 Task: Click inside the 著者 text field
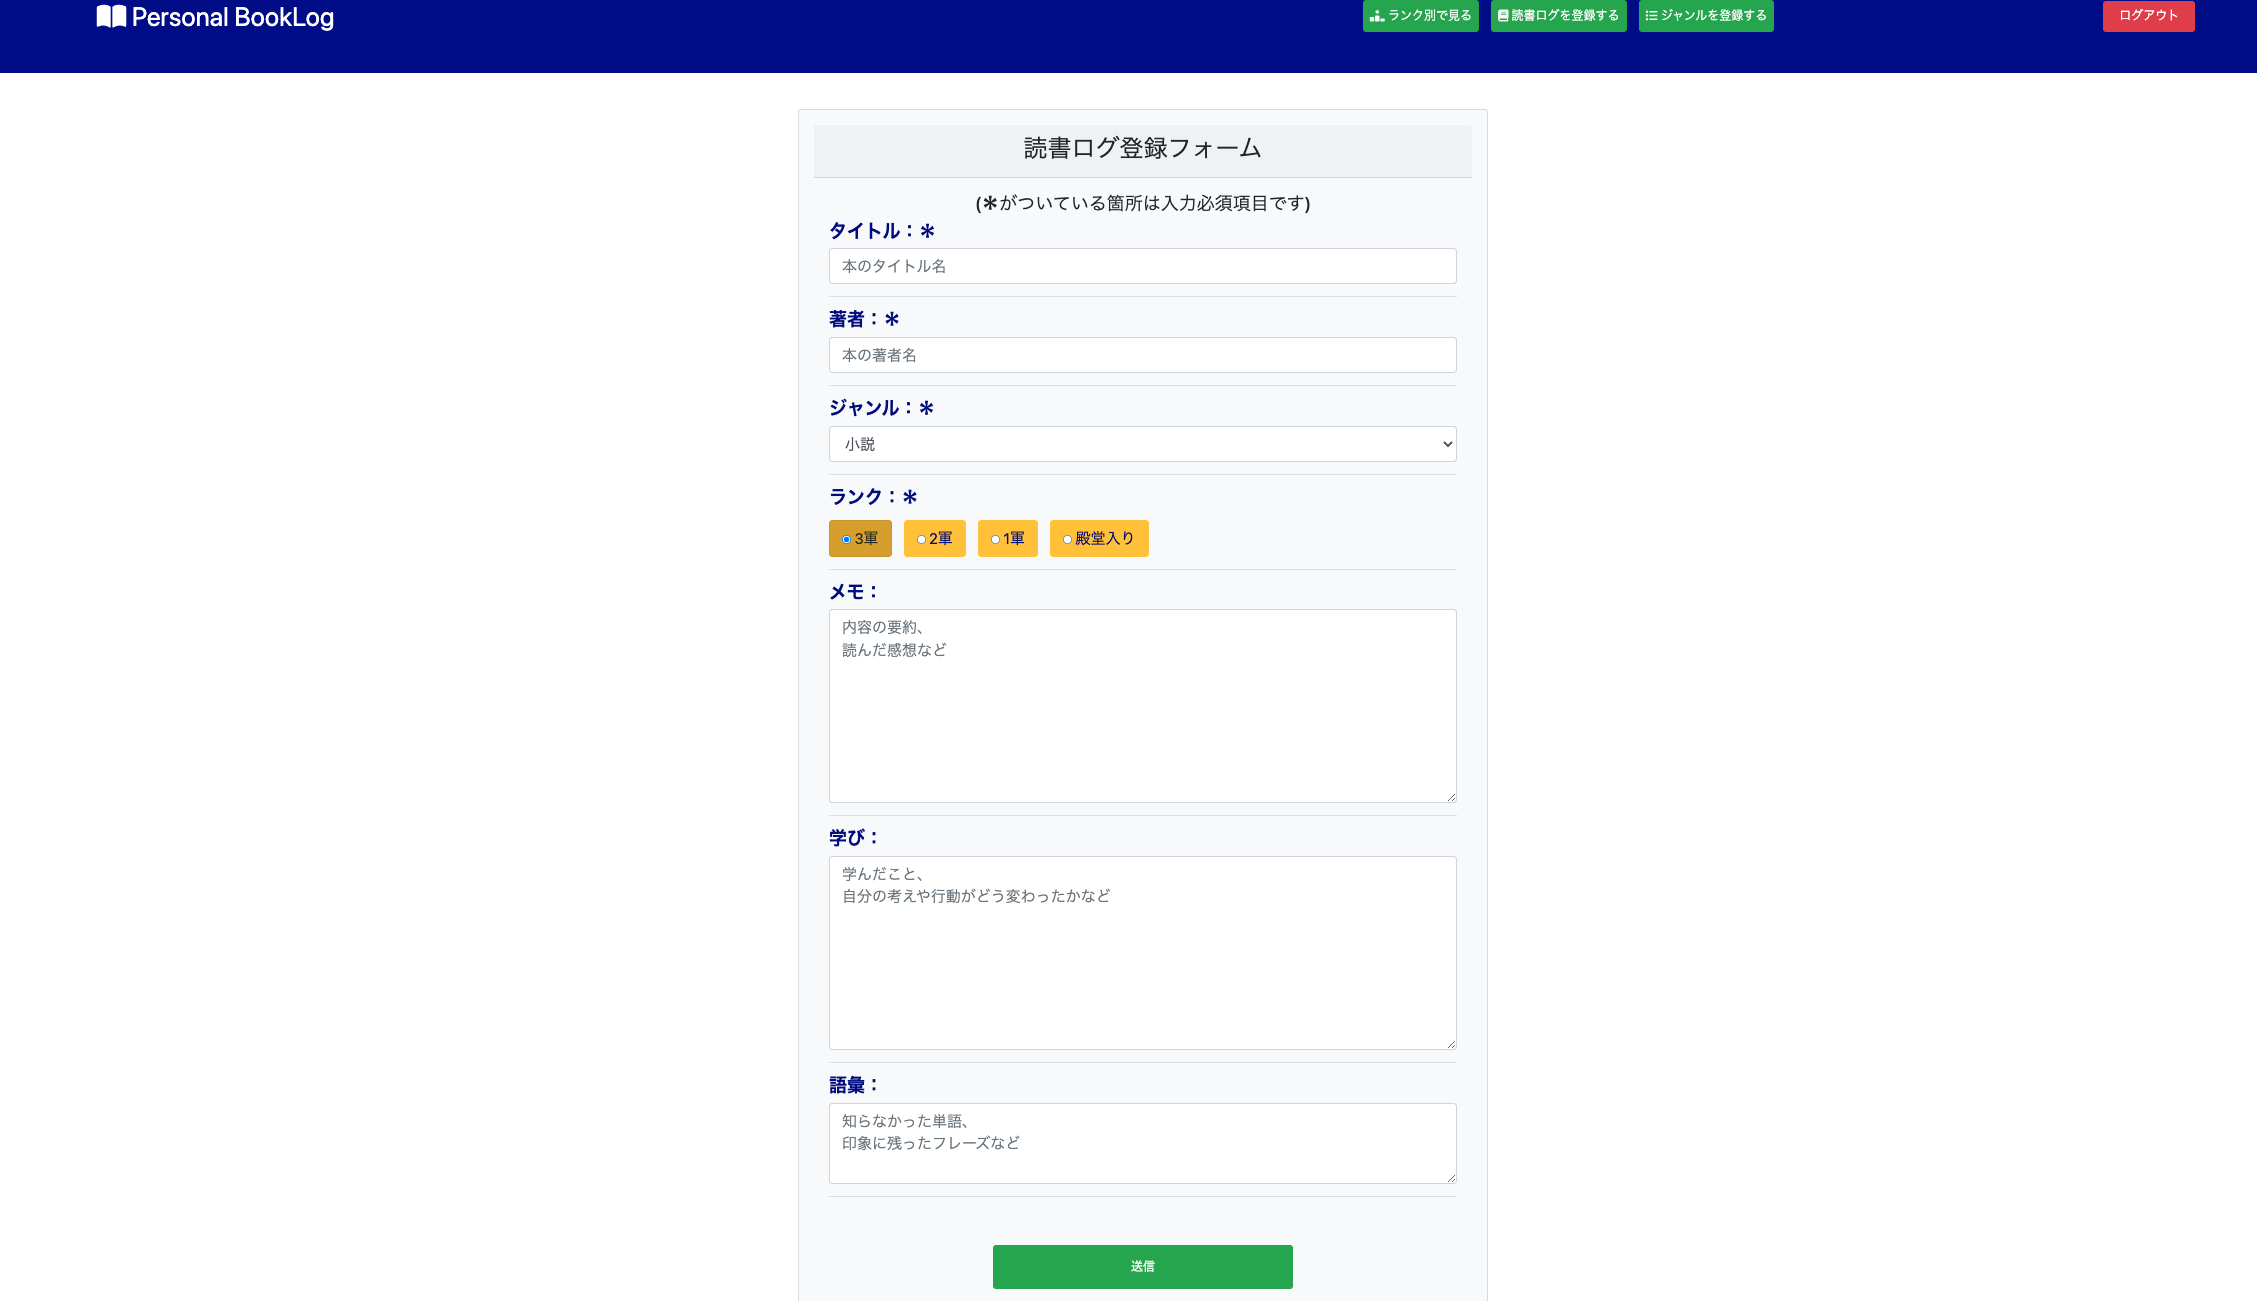tap(1142, 355)
